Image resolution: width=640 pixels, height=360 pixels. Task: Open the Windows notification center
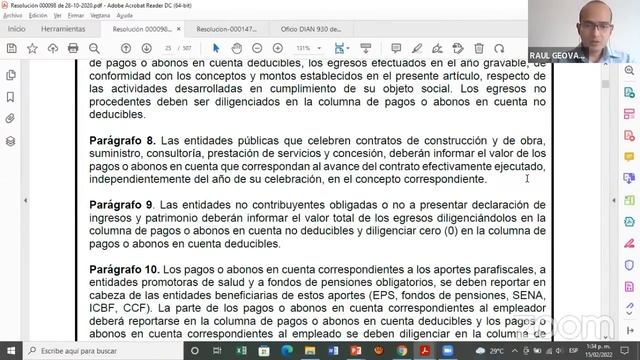[x=624, y=351]
